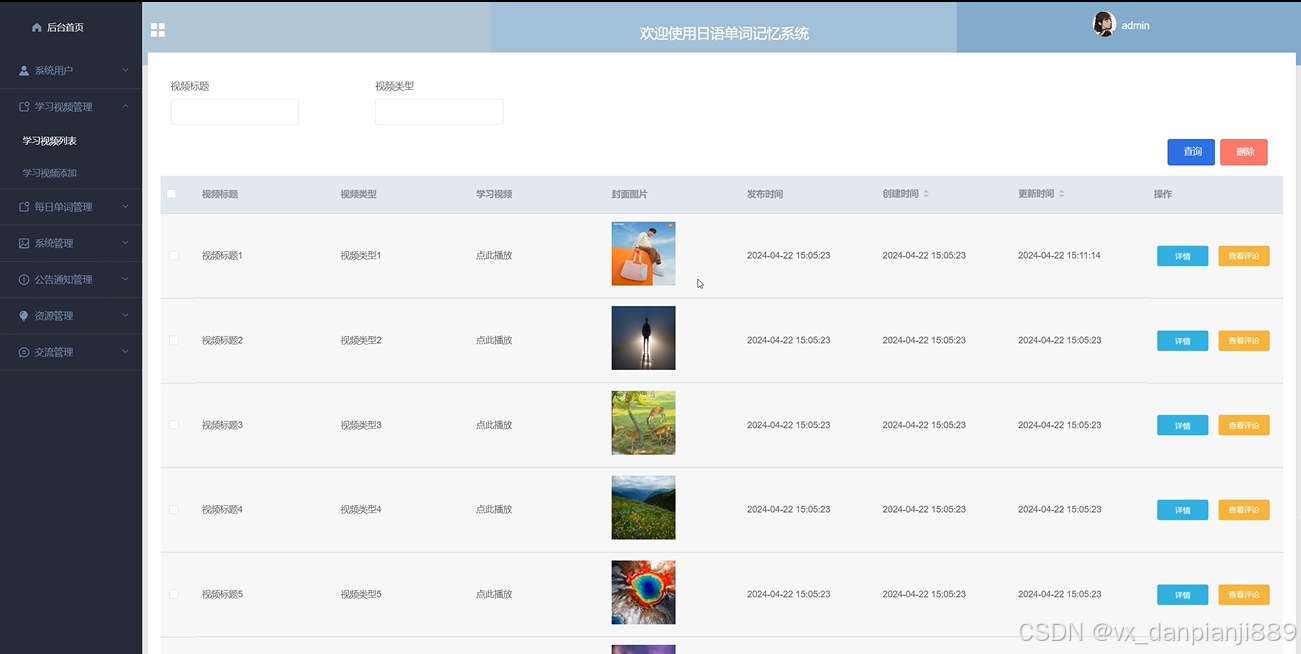Open cover thumbnail of 视频标题1 row
The image size is (1301, 654).
point(643,254)
